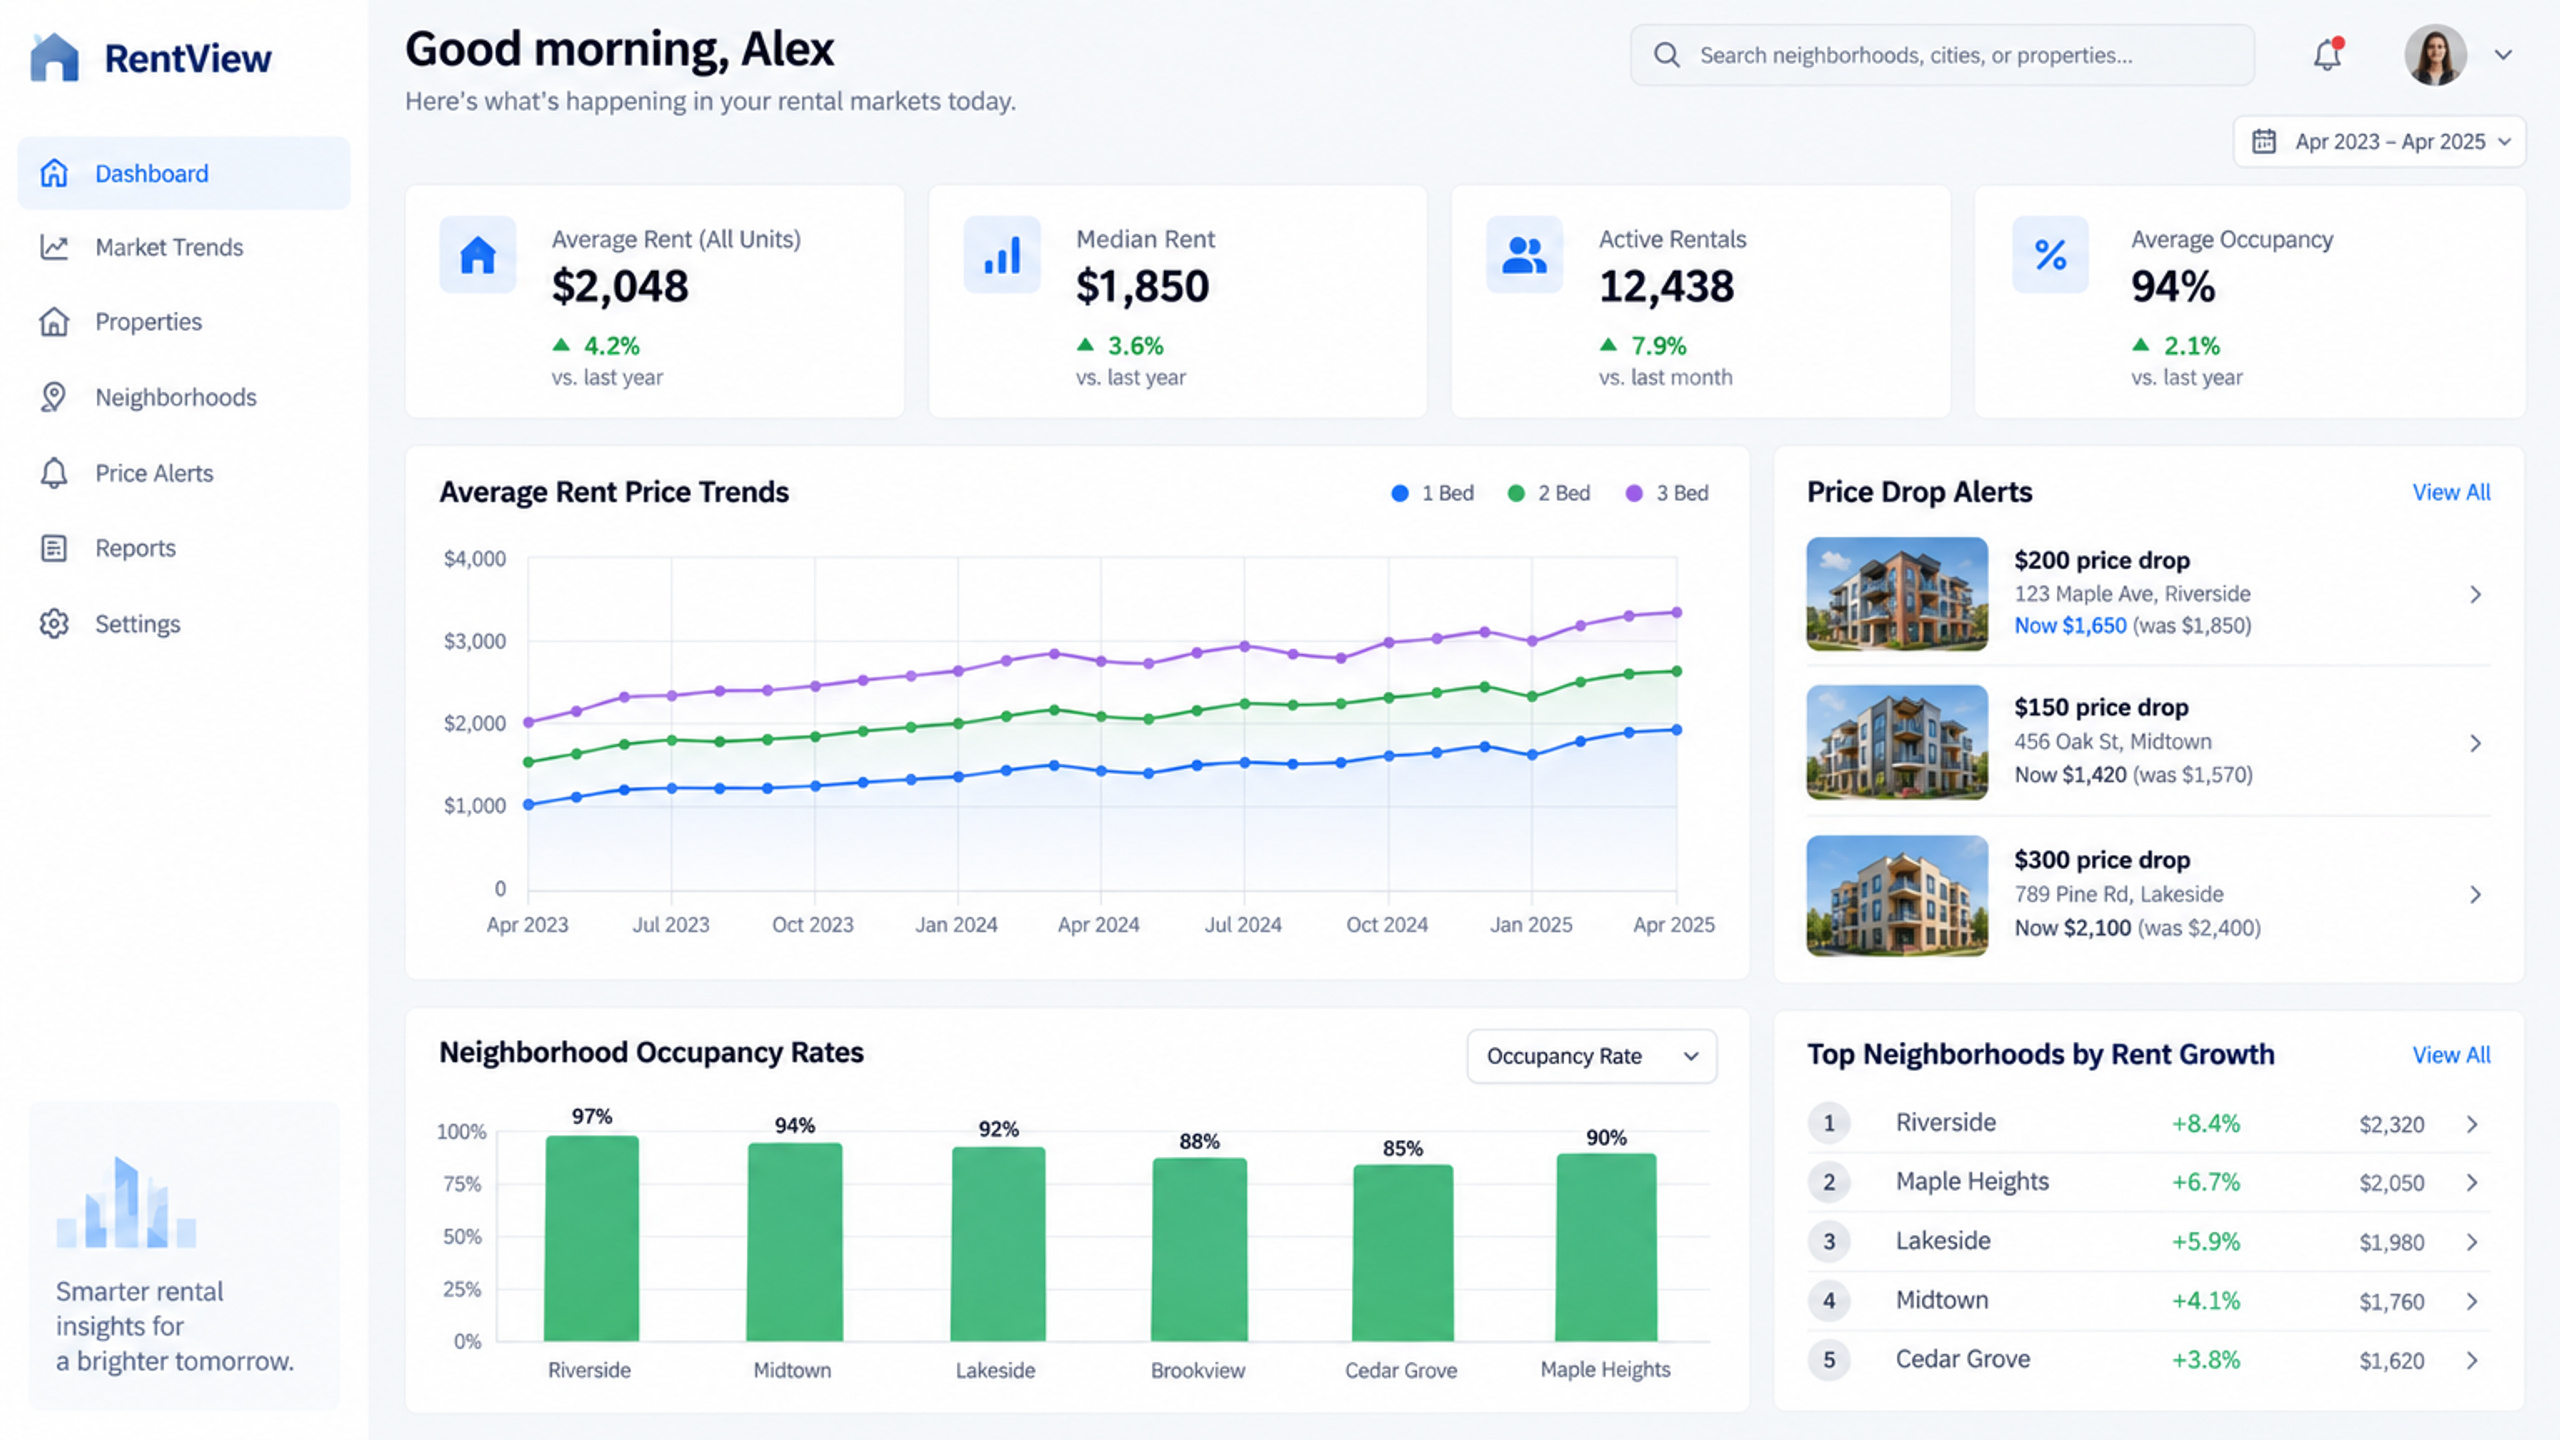Click the Properties house icon
Viewport: 2560px width, 1440px height.
[54, 321]
